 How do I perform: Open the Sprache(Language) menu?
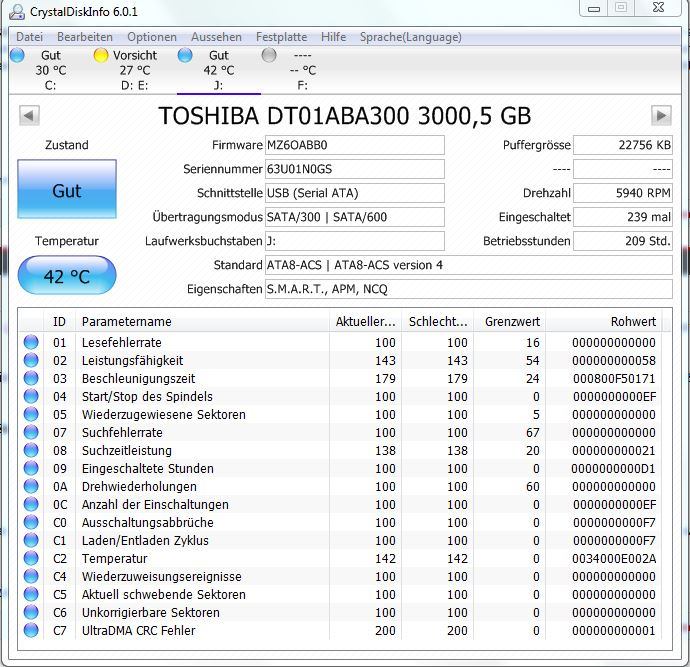[x=411, y=37]
